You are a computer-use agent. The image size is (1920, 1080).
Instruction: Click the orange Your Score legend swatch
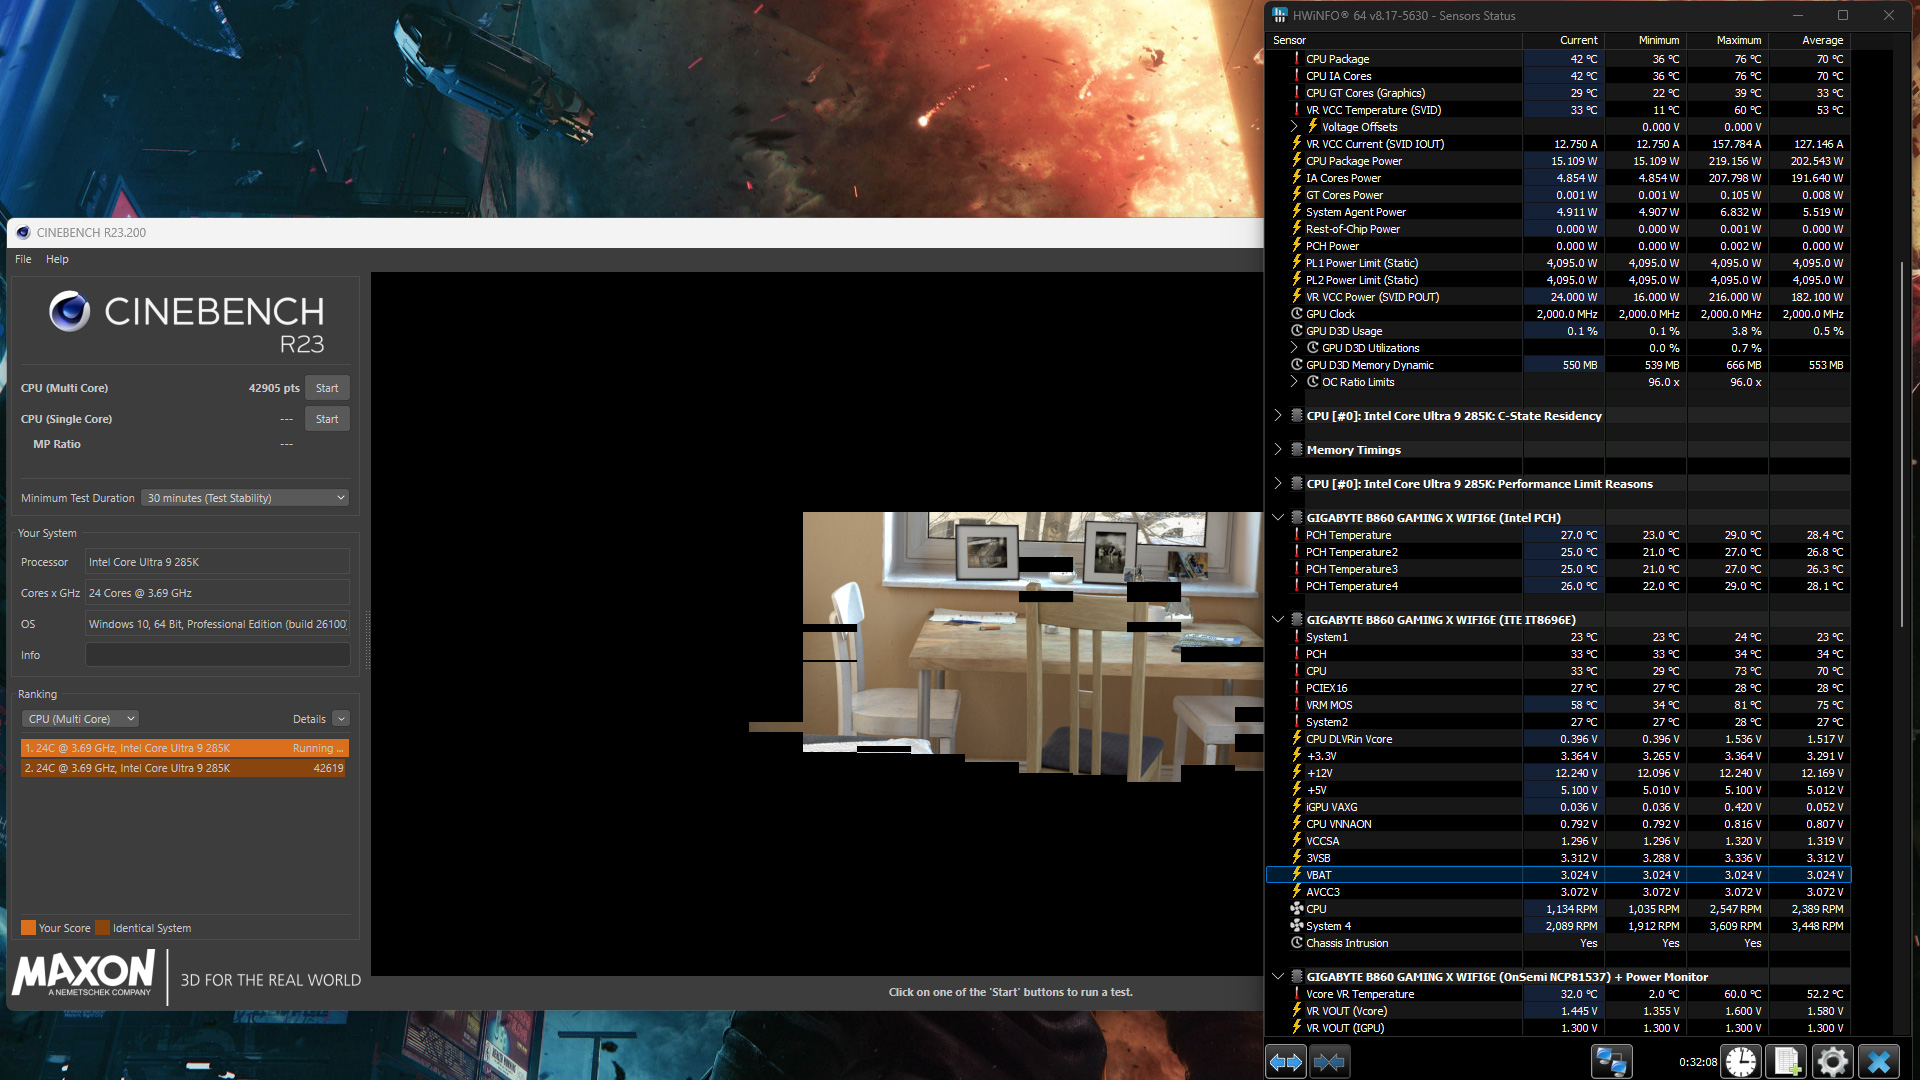coord(28,928)
